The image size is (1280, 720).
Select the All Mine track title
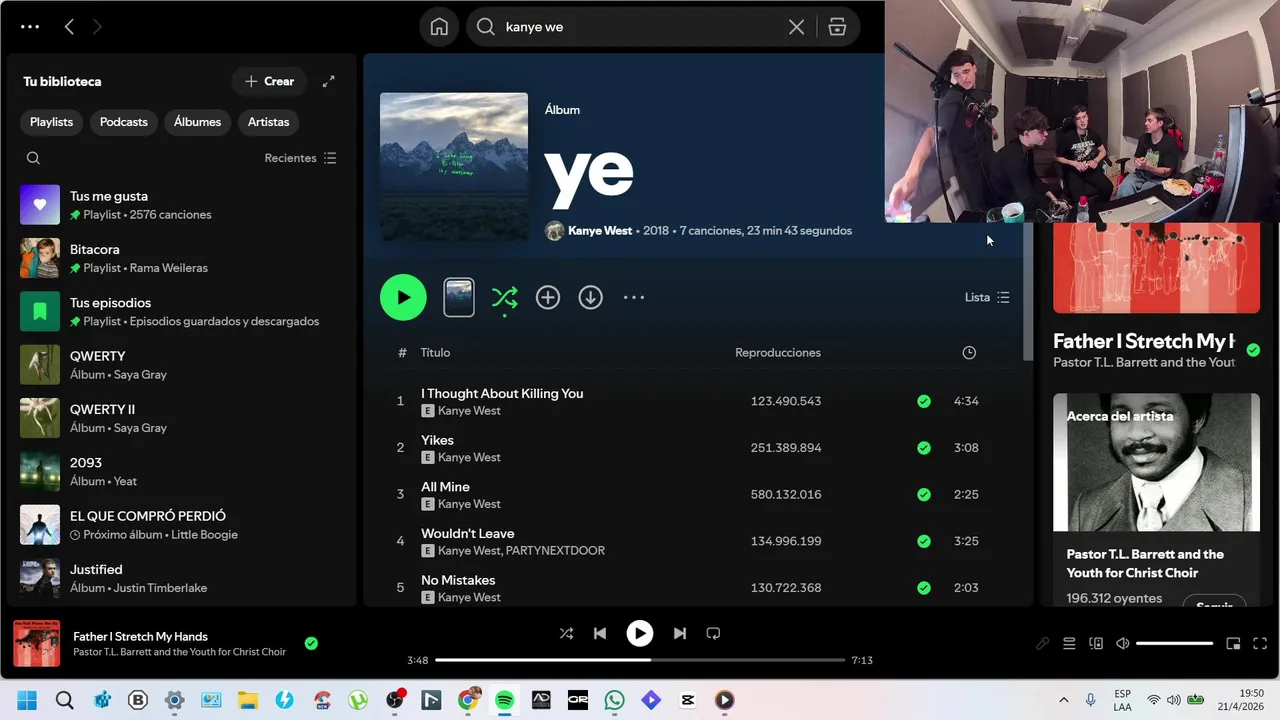(x=445, y=487)
